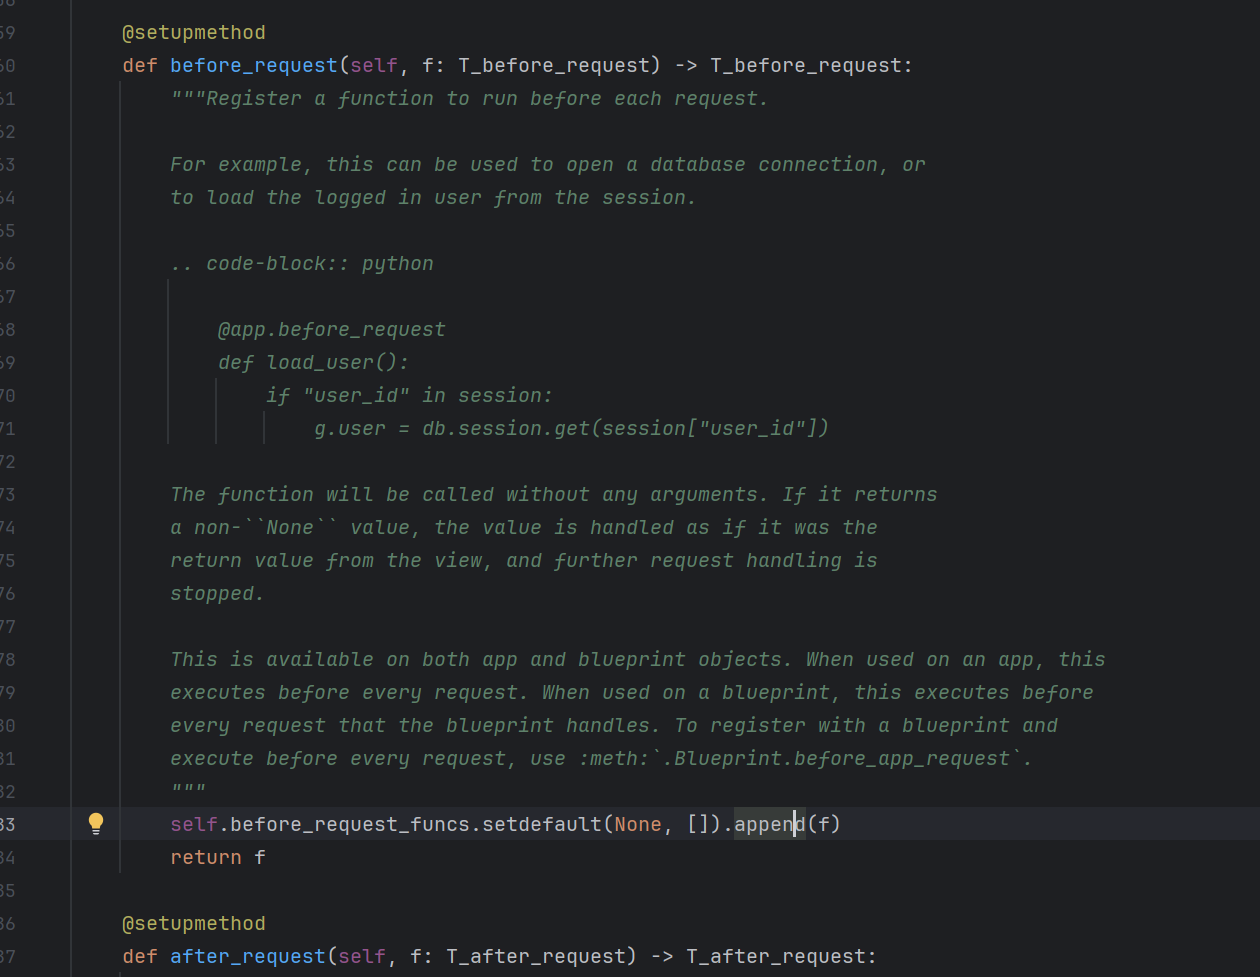Image resolution: width=1260 pixels, height=977 pixels.
Task: Click the @setupmethod decorator above after_request
Action: pos(194,924)
